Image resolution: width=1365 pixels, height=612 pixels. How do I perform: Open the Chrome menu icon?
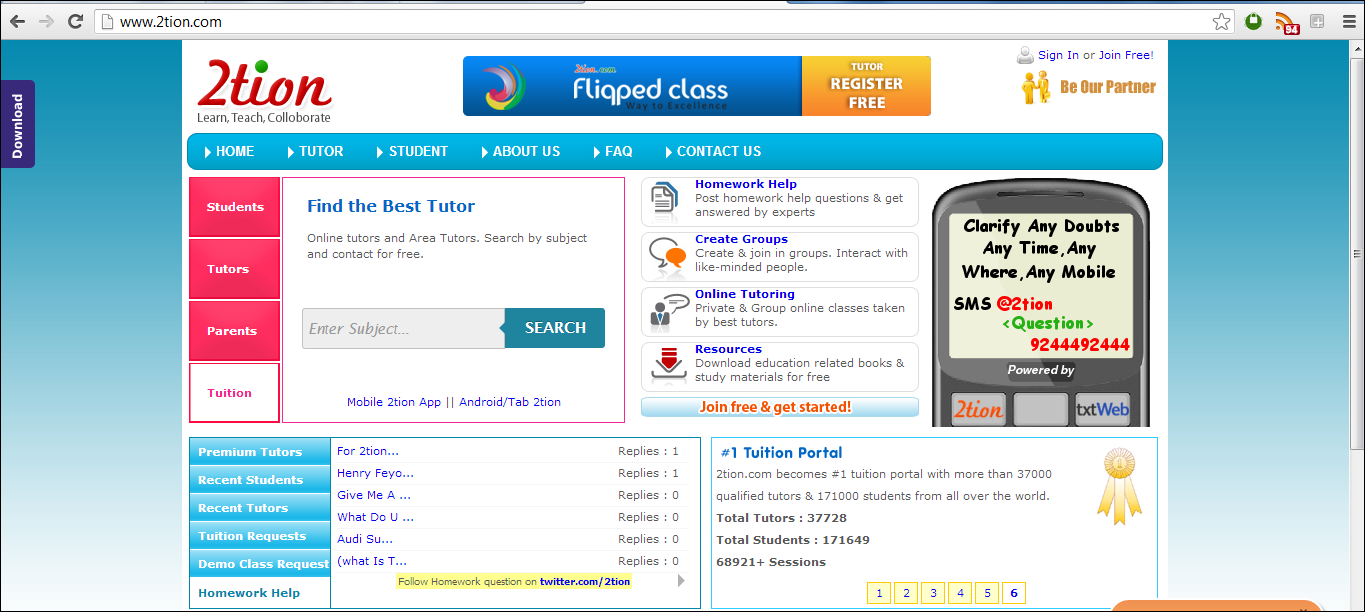coord(1348,21)
